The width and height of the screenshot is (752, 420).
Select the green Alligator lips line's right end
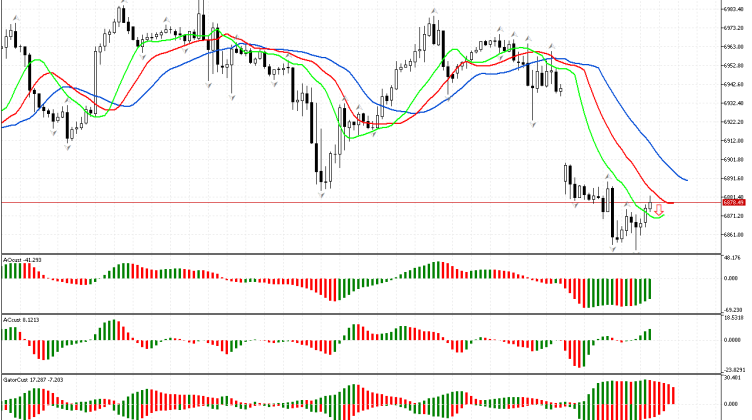tap(664, 216)
